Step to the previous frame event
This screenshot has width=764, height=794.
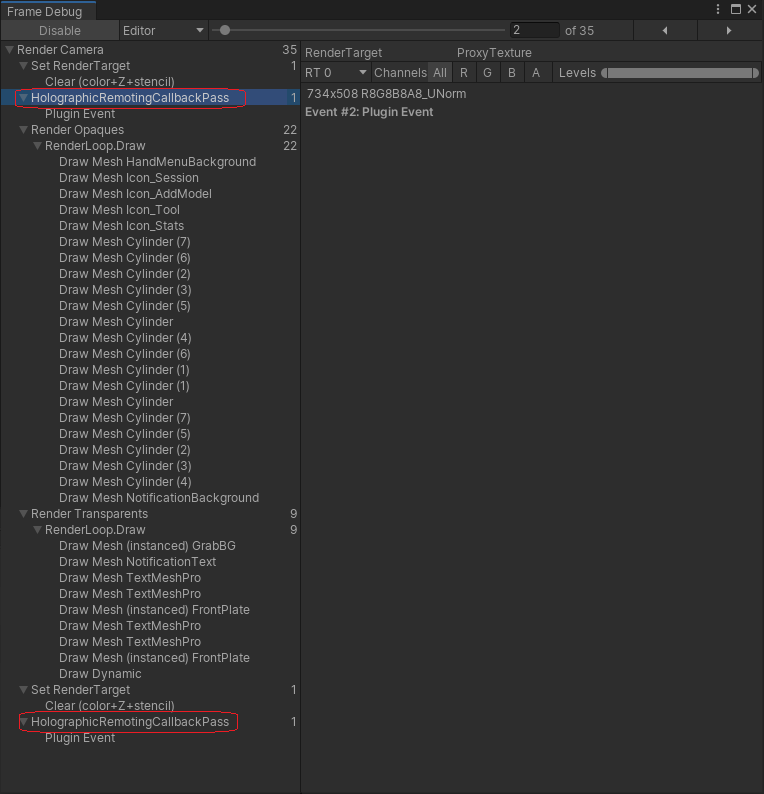click(x=665, y=30)
